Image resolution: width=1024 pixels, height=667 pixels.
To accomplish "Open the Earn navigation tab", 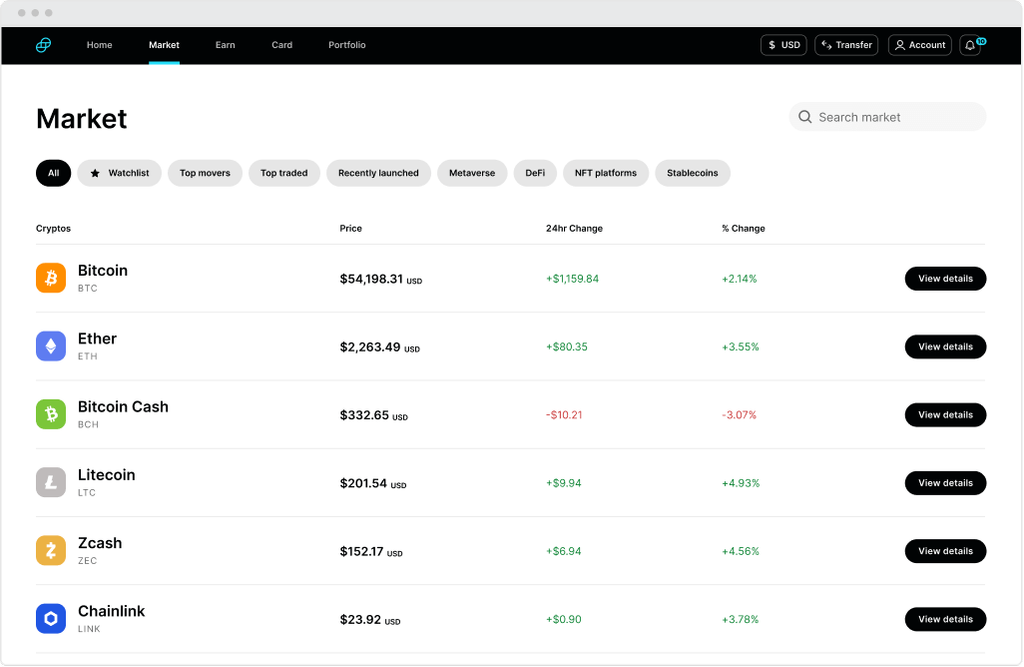I will 225,45.
